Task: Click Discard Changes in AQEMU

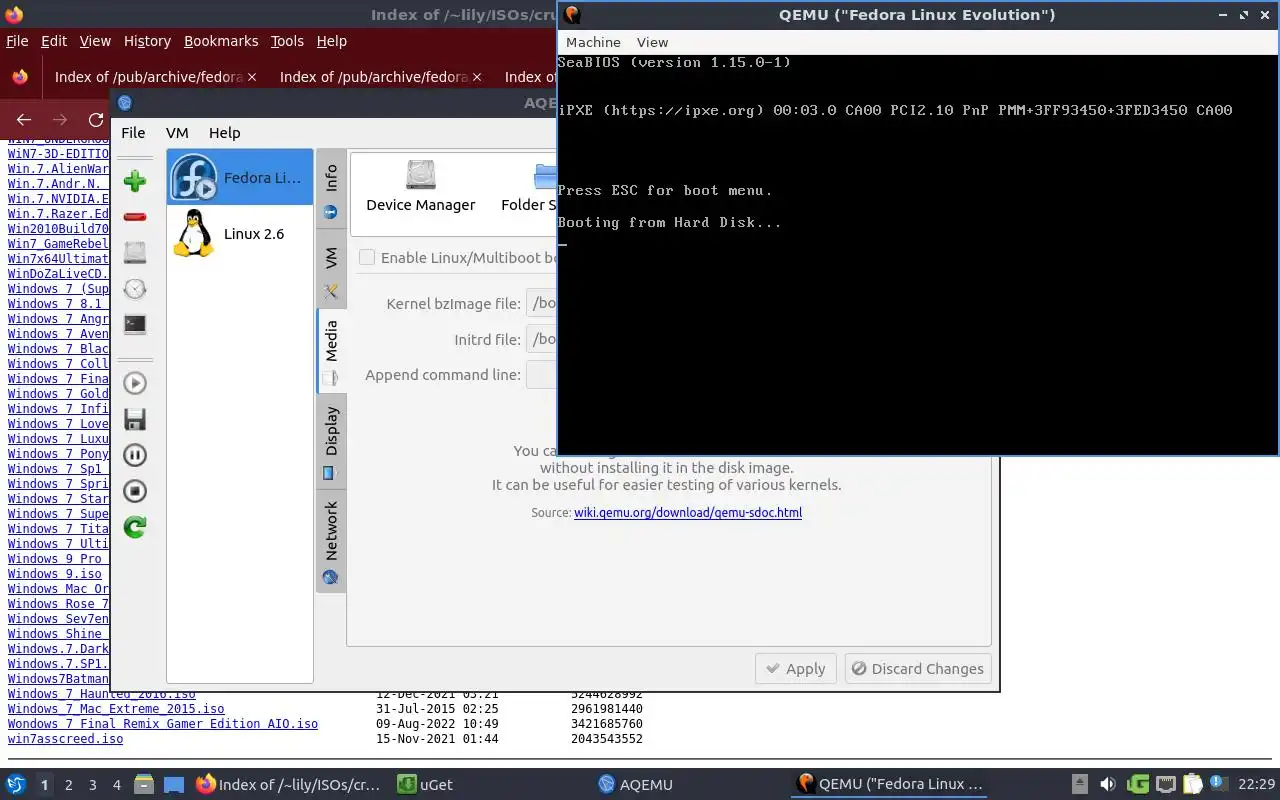Action: pos(918,669)
